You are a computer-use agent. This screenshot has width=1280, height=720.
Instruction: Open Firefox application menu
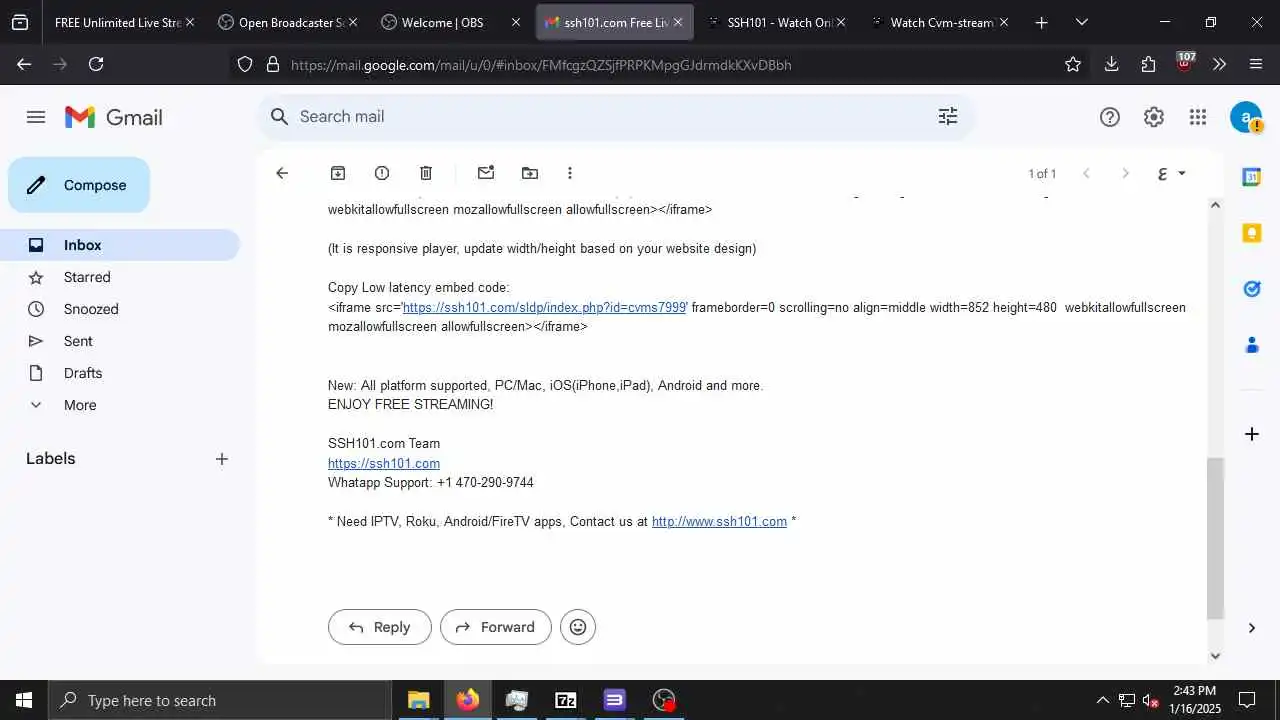1256,64
